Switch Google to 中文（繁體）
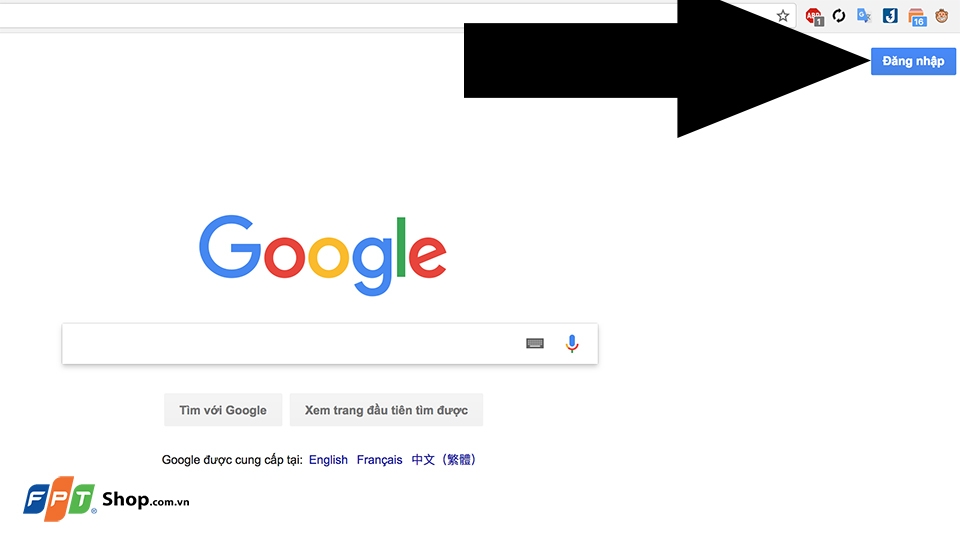The height and width of the screenshot is (540, 960). [x=444, y=460]
